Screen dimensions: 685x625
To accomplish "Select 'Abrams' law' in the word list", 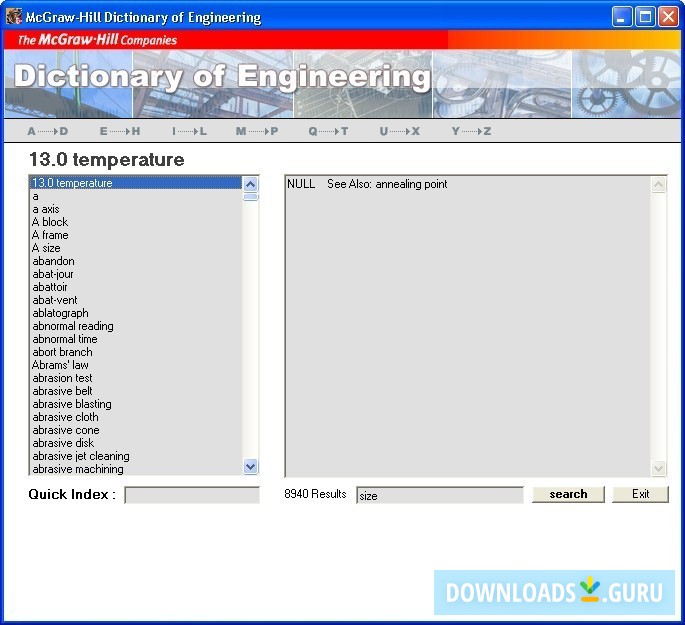I will [136, 365].
